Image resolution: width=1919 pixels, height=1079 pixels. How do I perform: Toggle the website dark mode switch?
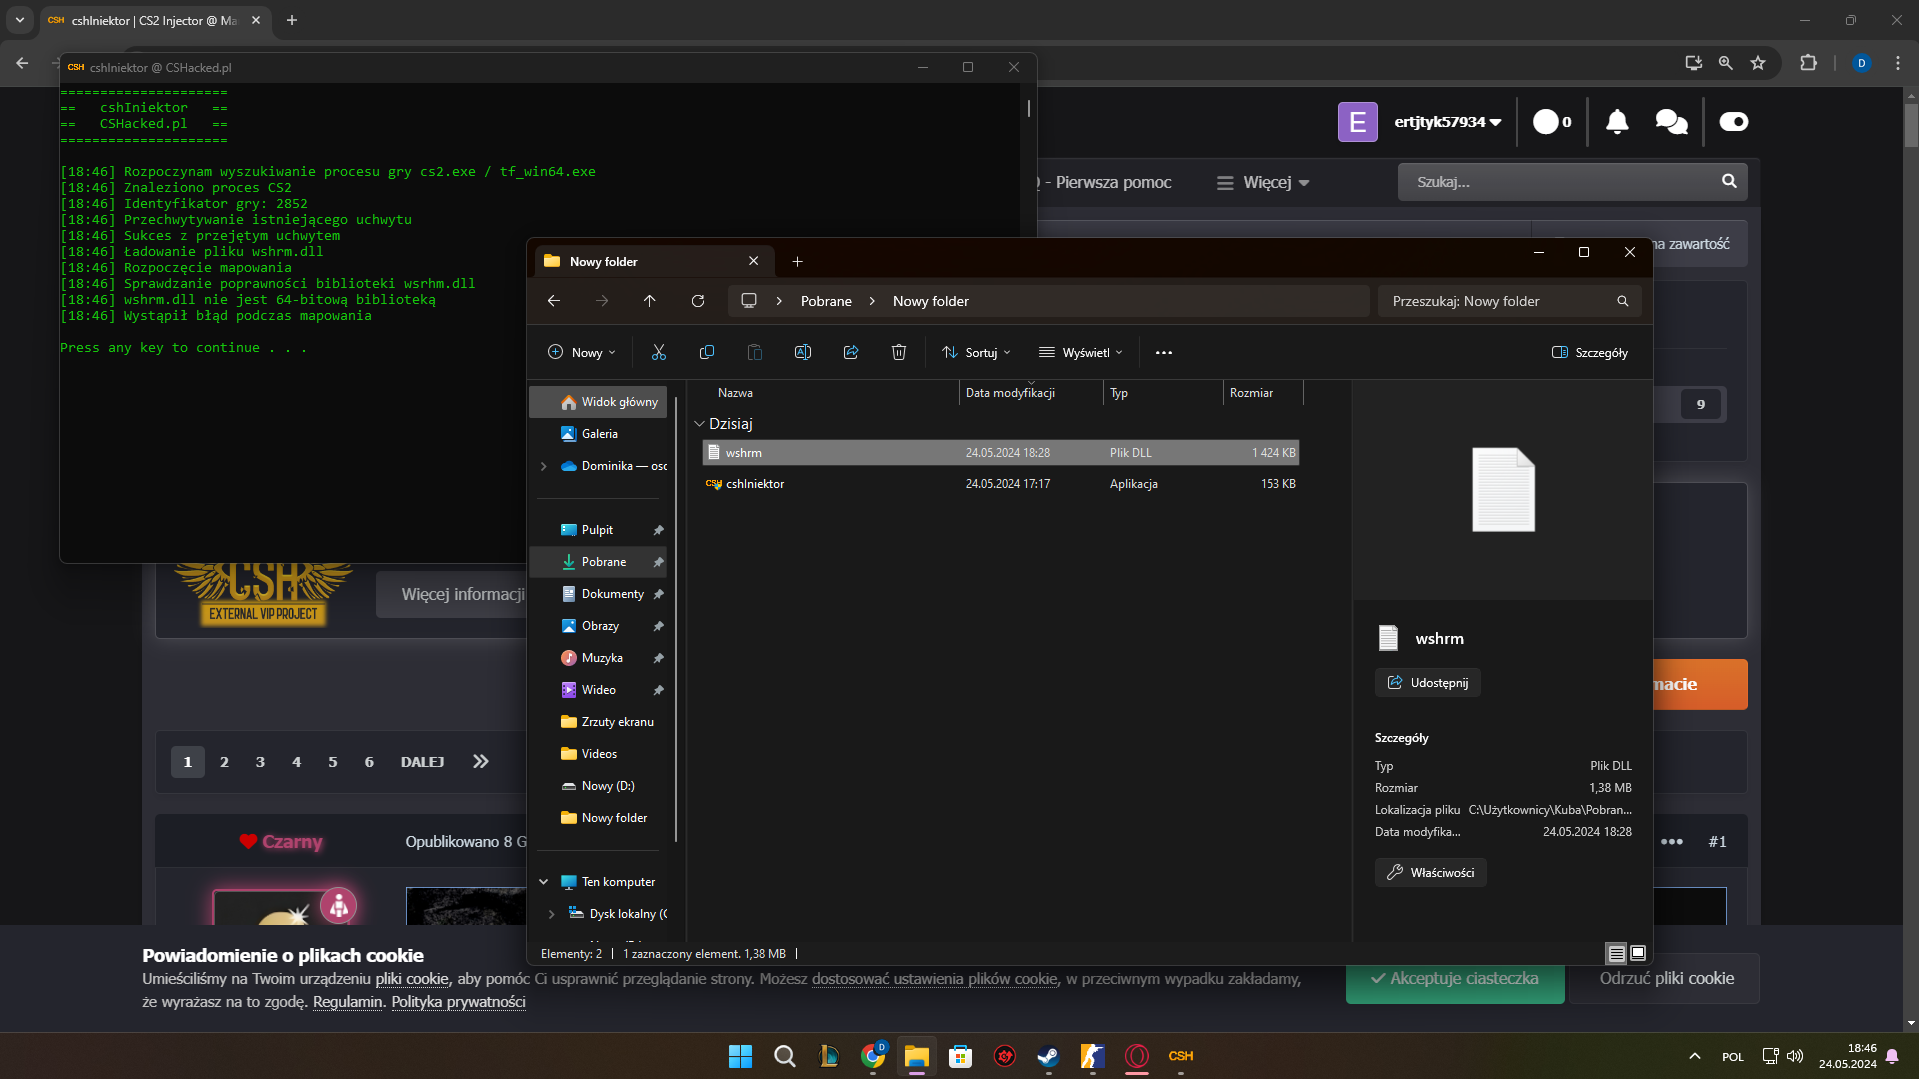click(1733, 122)
